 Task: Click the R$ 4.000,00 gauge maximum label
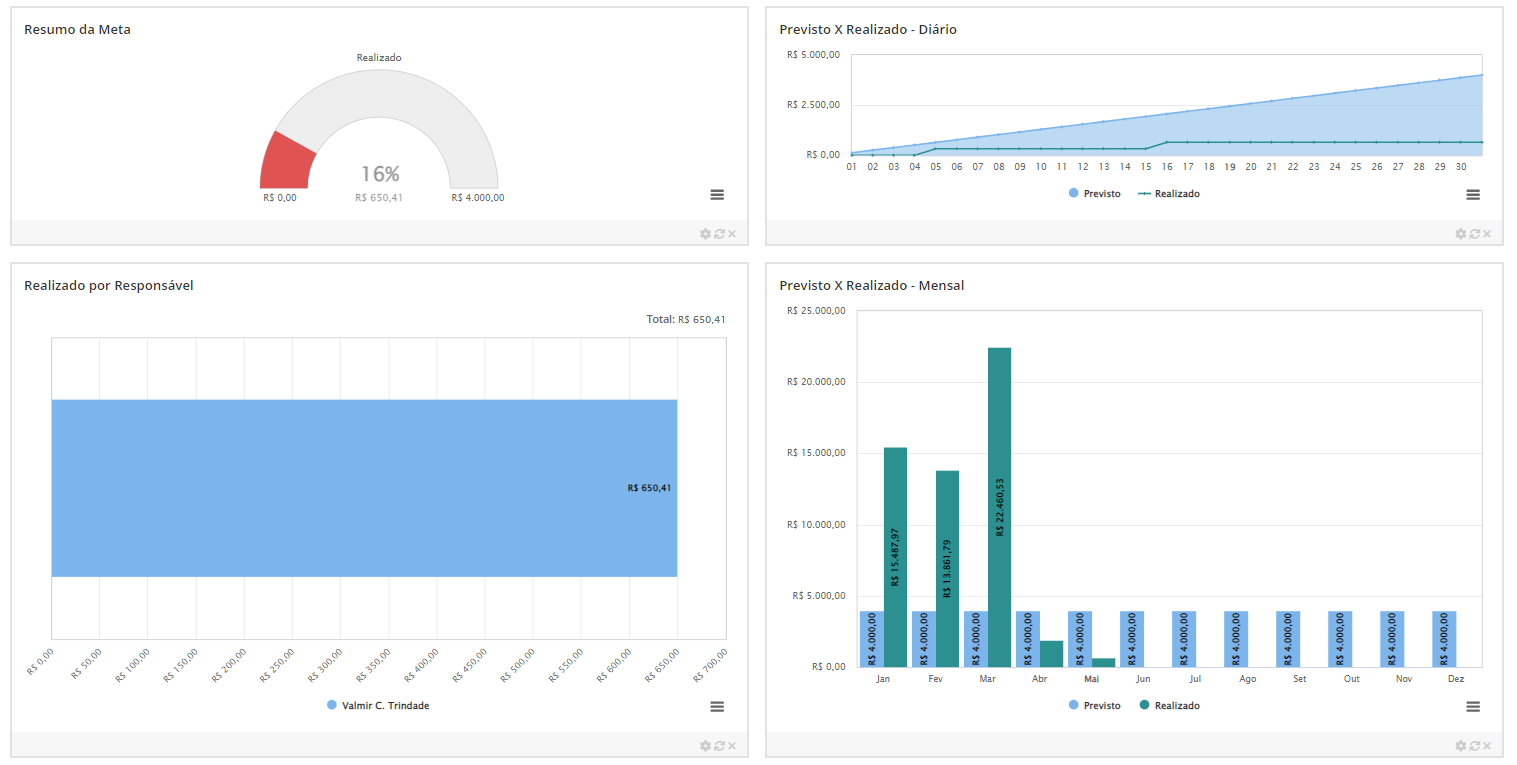tap(478, 198)
